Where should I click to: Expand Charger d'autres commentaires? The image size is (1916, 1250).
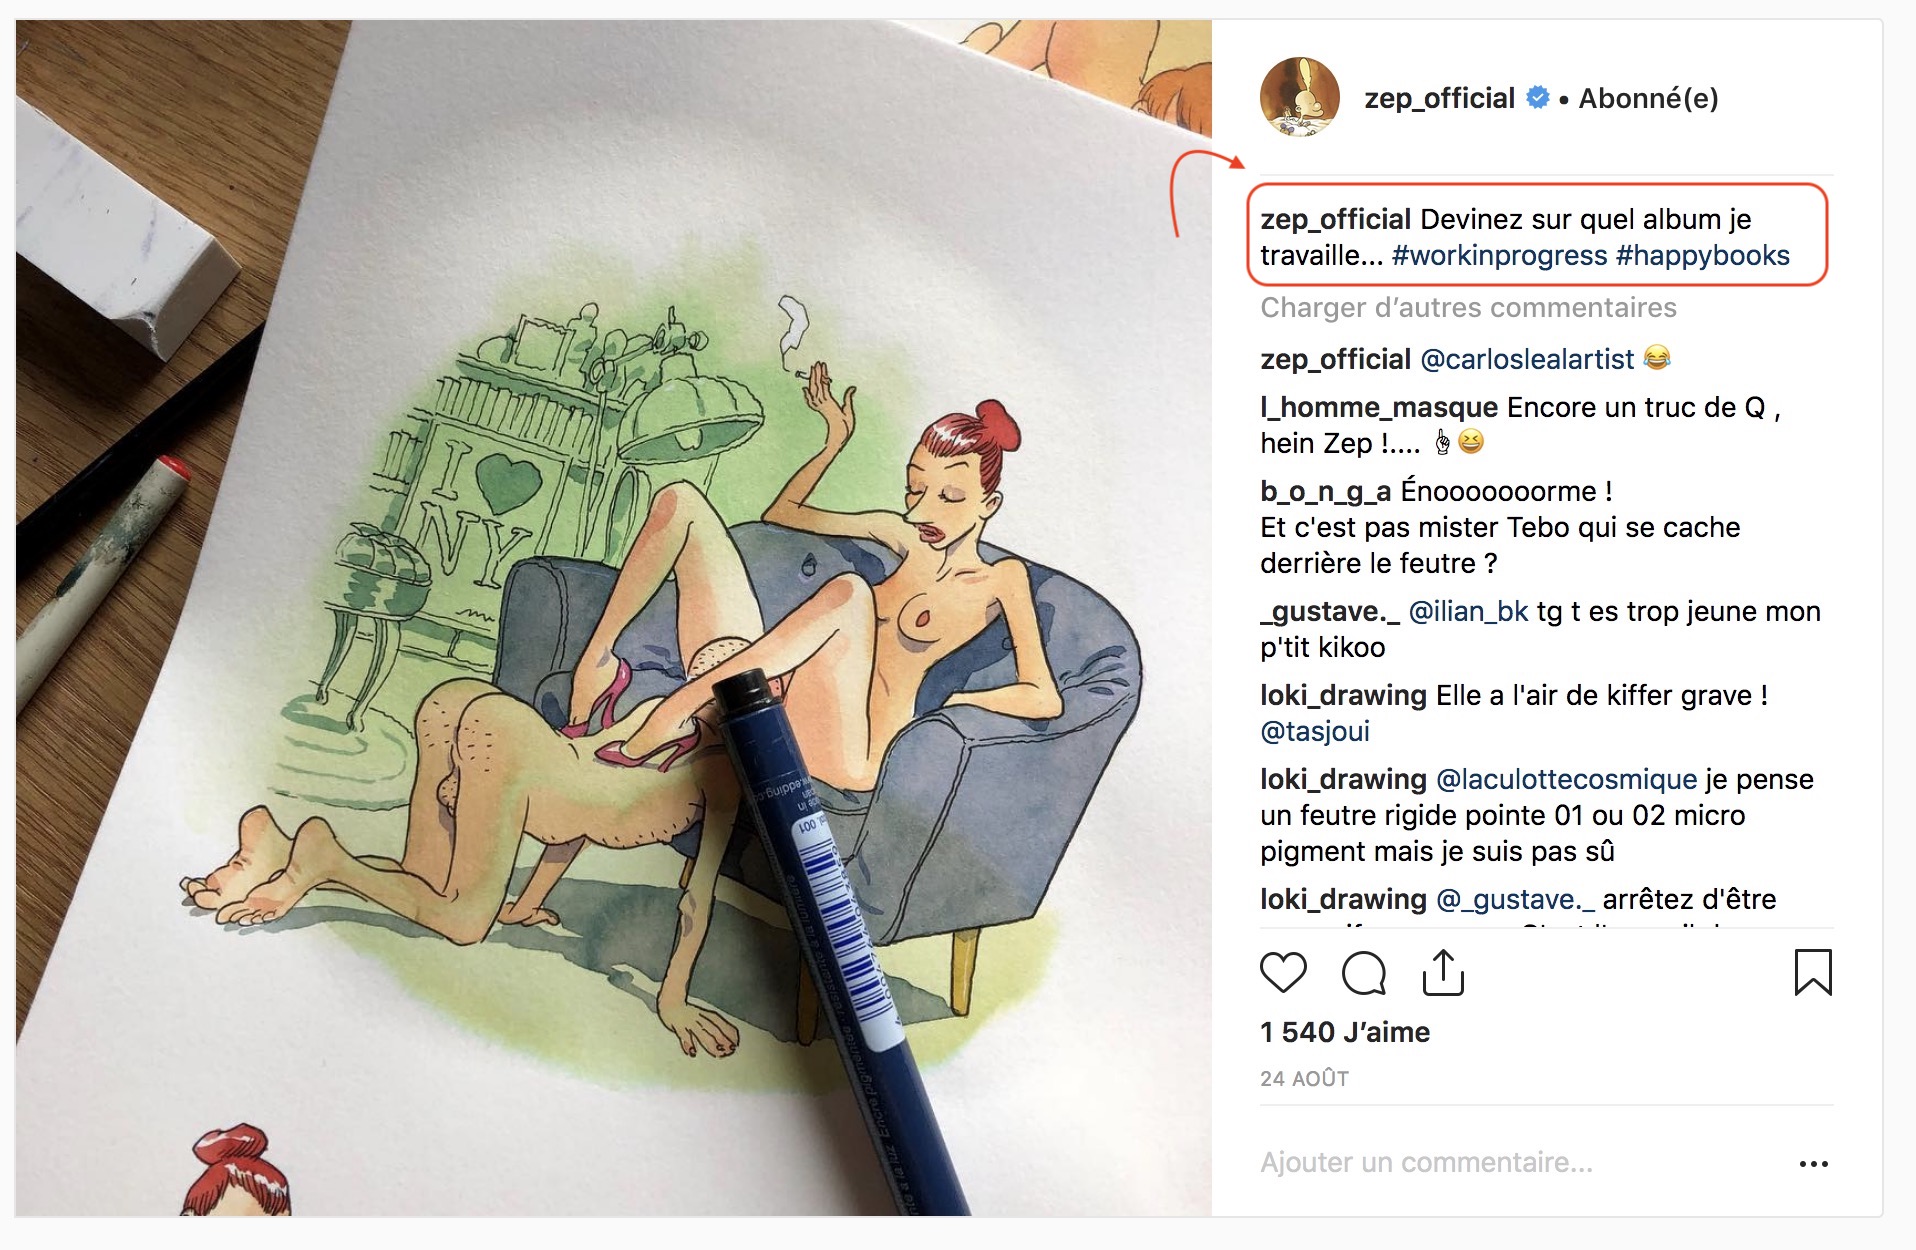click(1468, 307)
